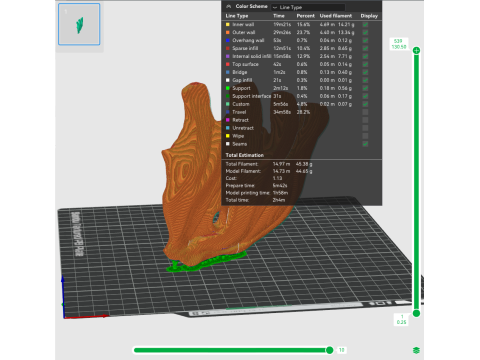Click the Seams white color square
Viewport: 480px width, 360px height.
[x=228, y=144]
